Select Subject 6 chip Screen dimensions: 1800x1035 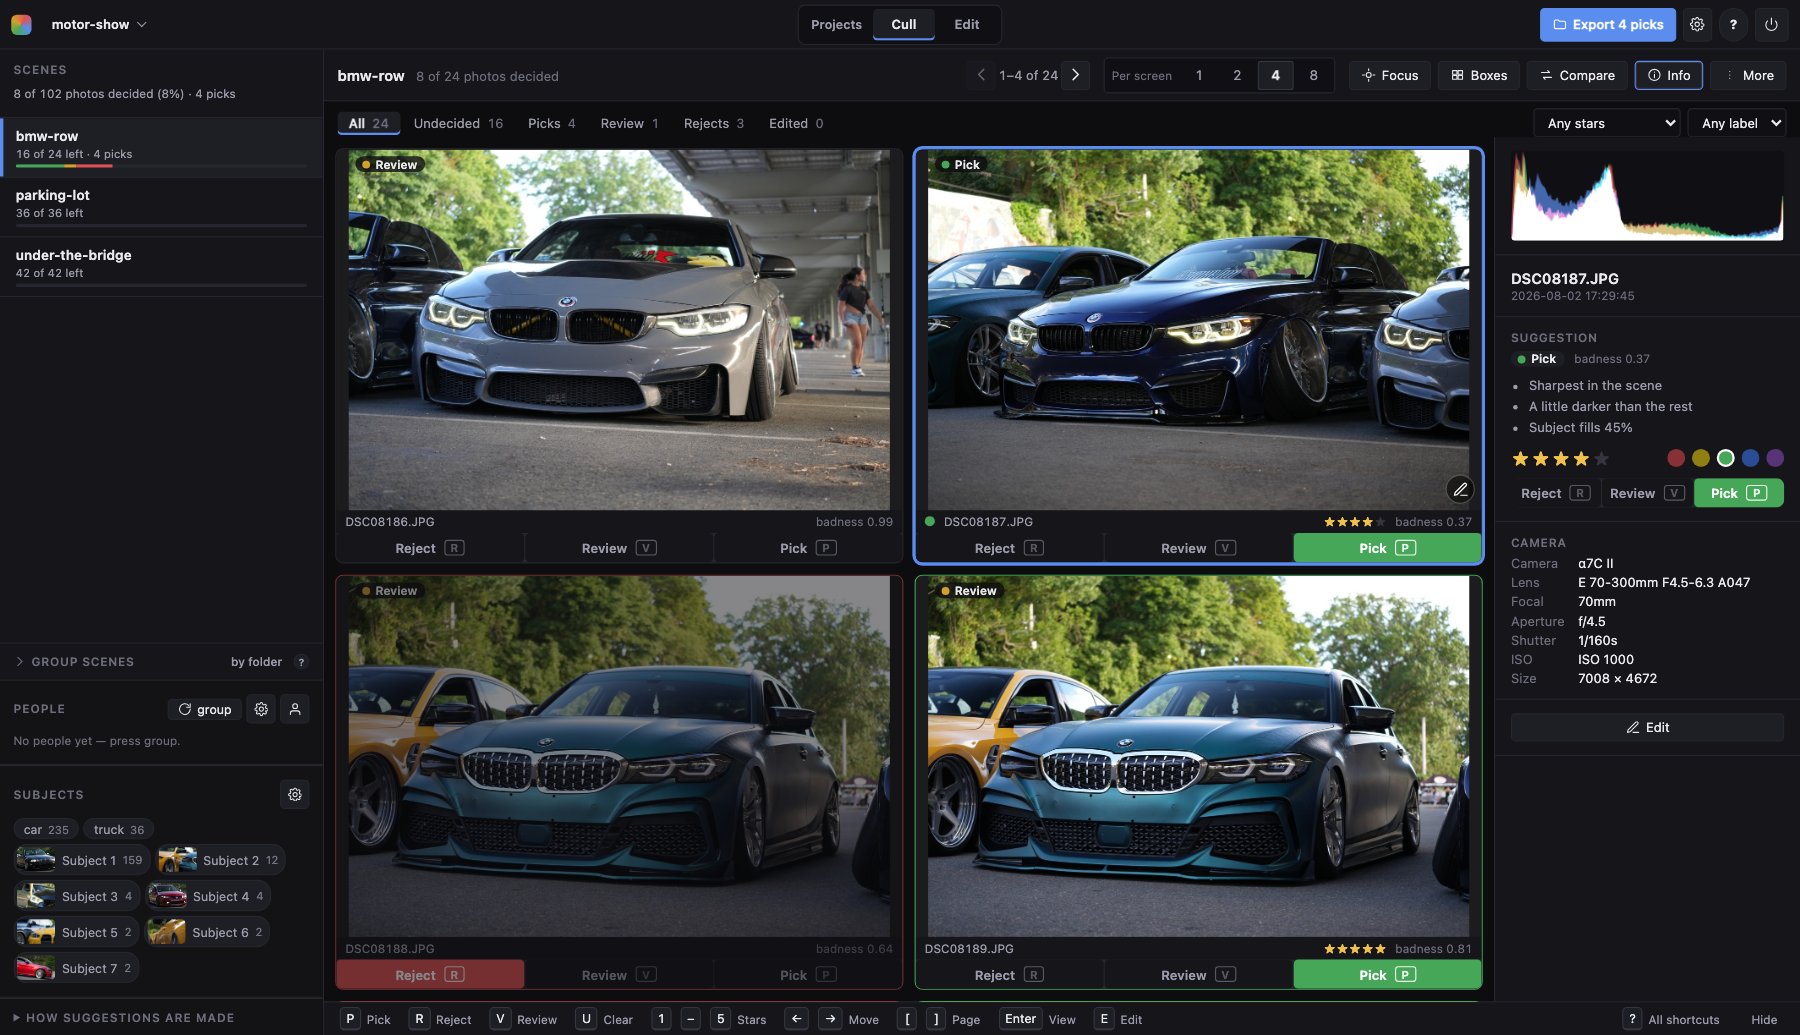208,932
